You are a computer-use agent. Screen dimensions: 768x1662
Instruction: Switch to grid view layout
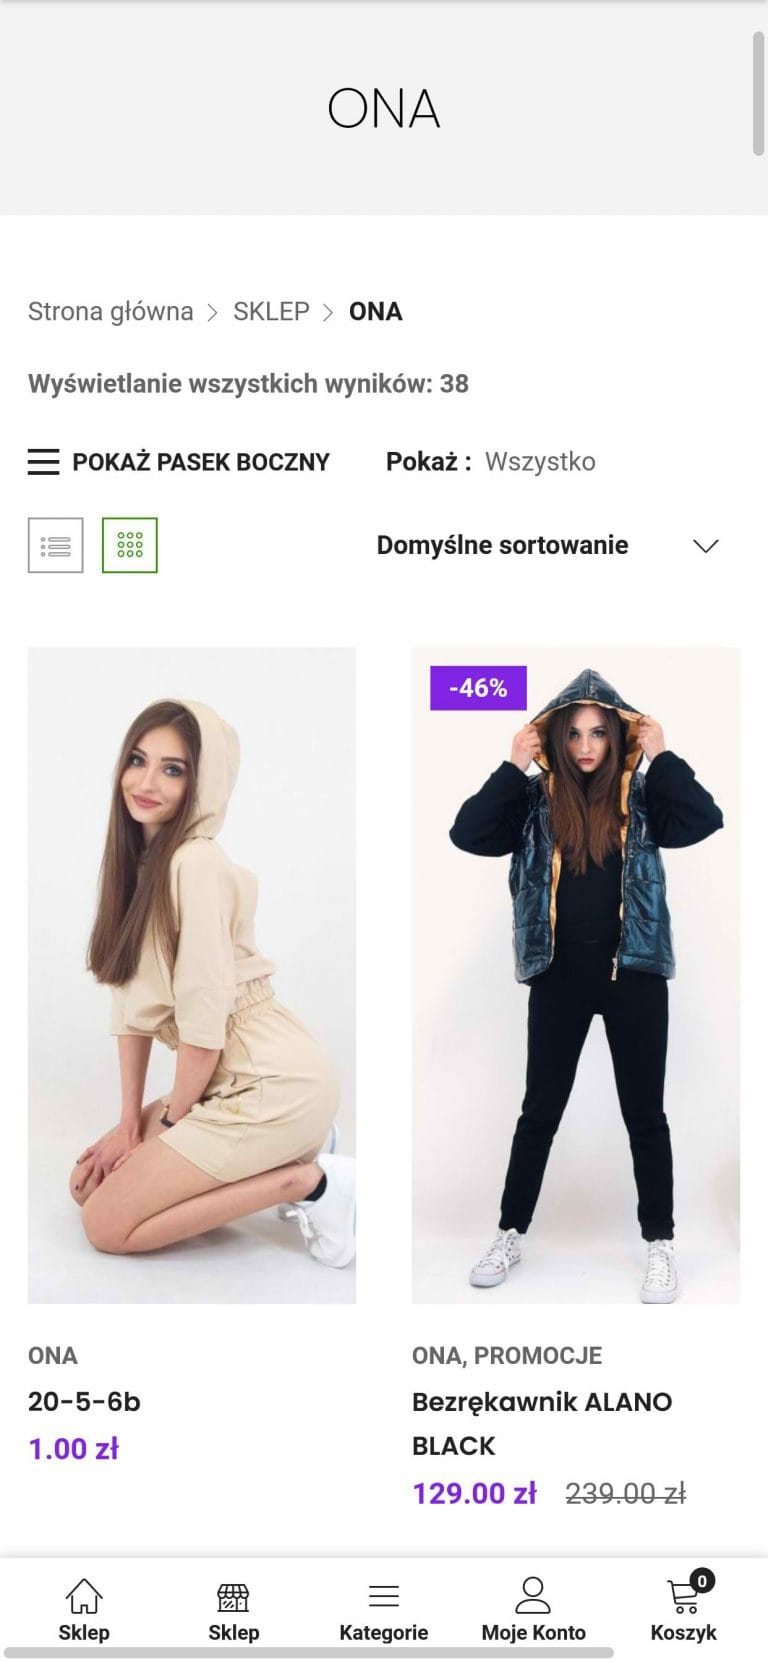pyautogui.click(x=130, y=545)
